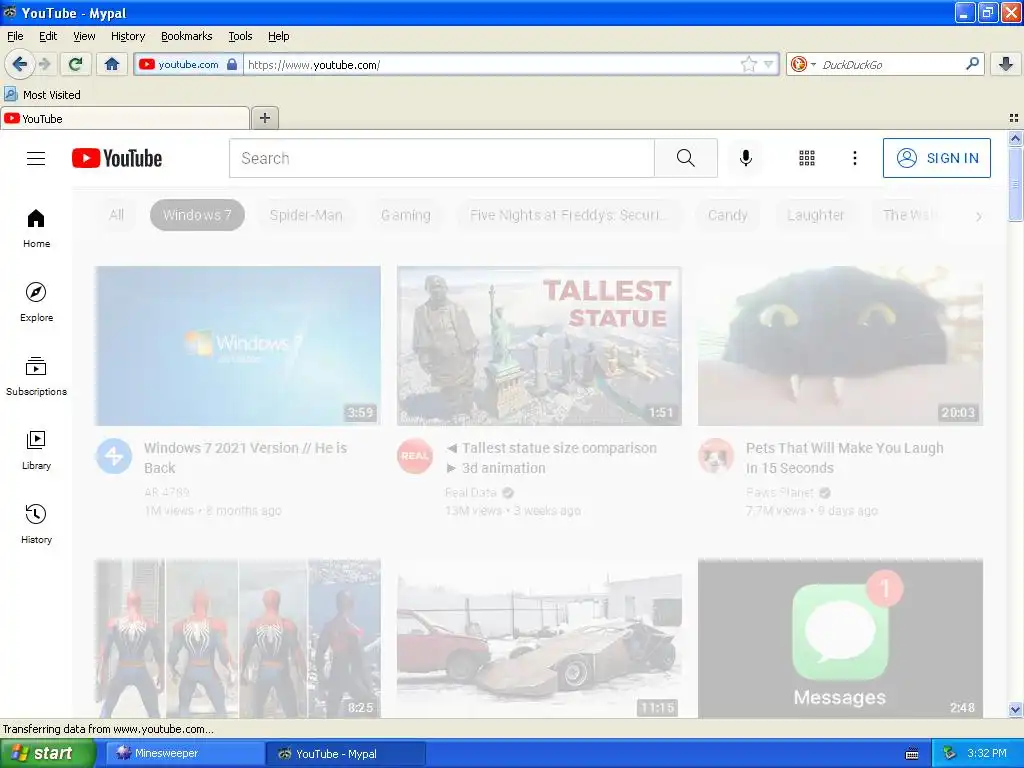Open the YouTube apps grid icon

point(807,158)
